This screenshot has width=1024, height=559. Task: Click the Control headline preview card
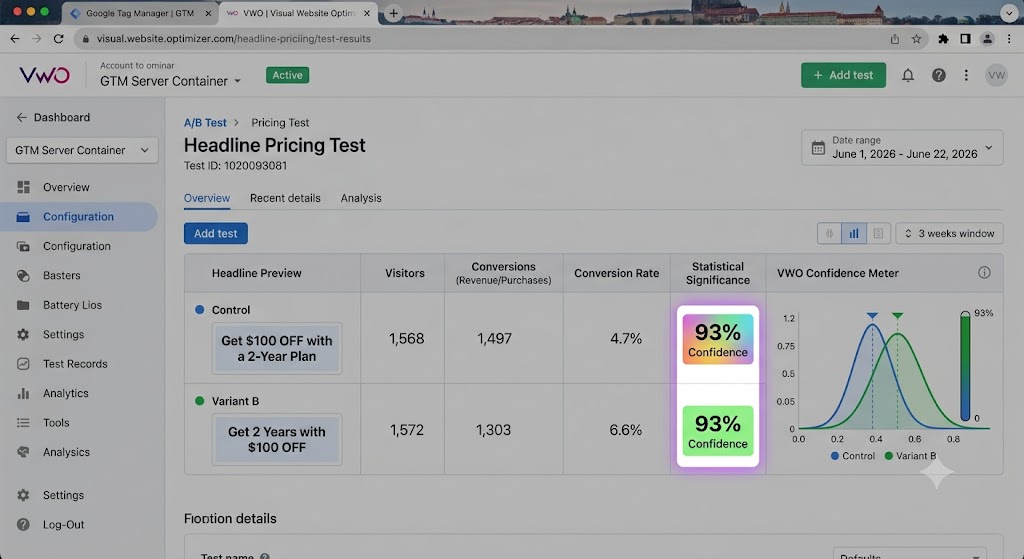coord(276,348)
